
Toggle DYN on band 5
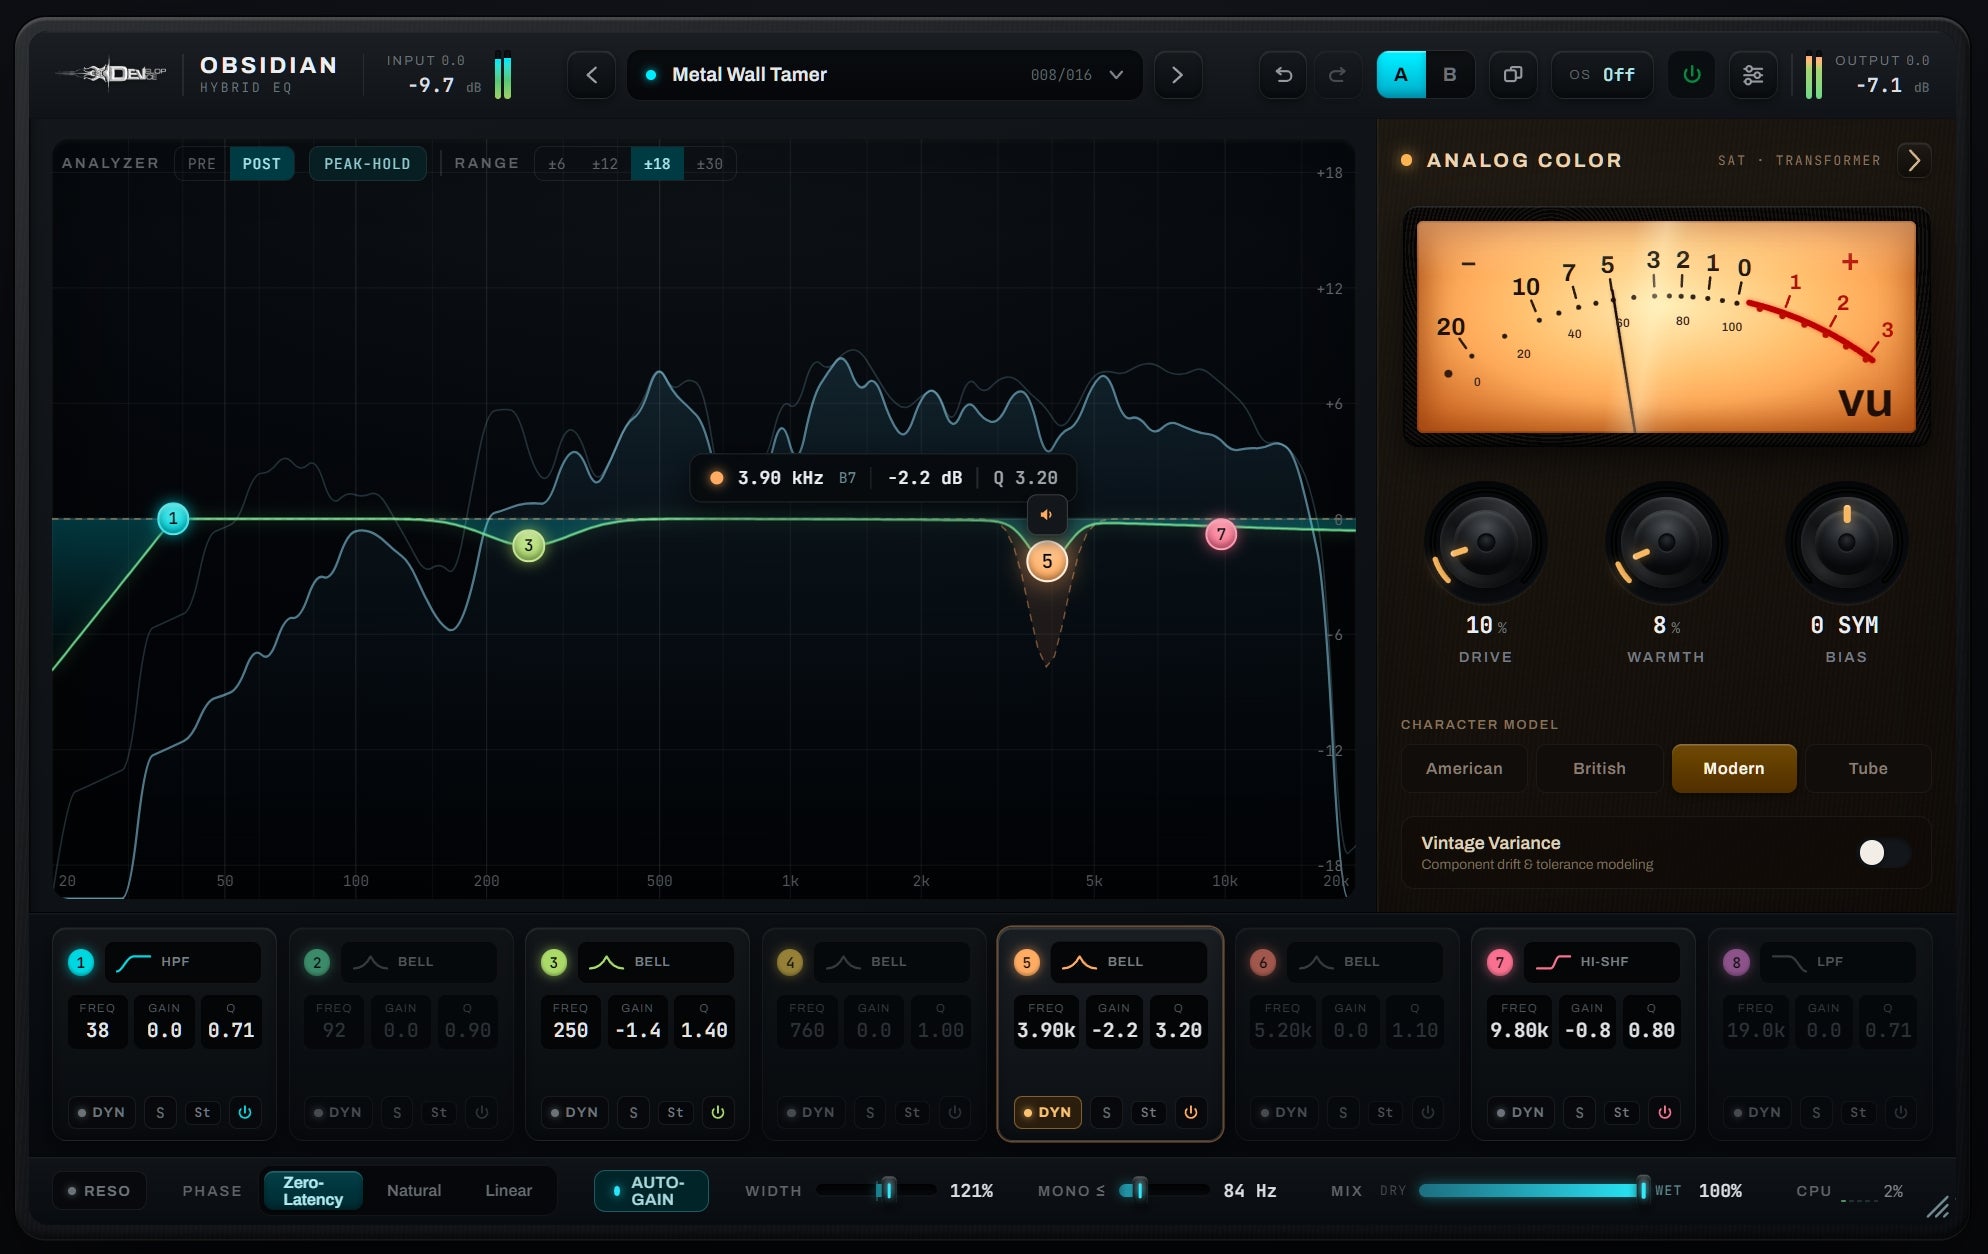(x=1048, y=1112)
